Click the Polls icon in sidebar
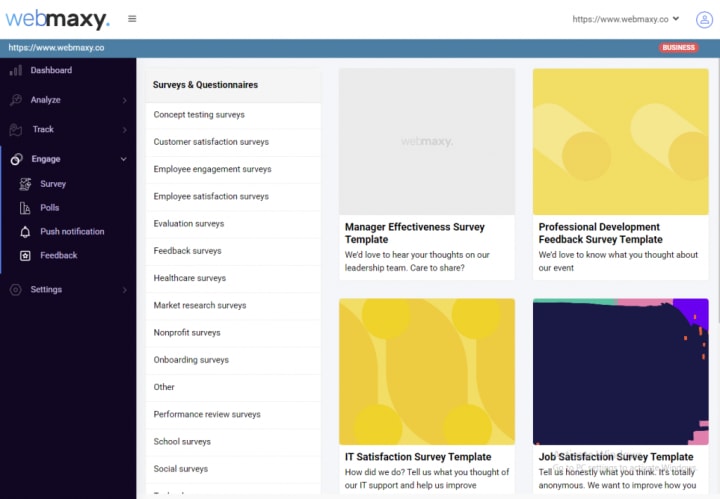This screenshot has width=720, height=499. [x=25, y=208]
